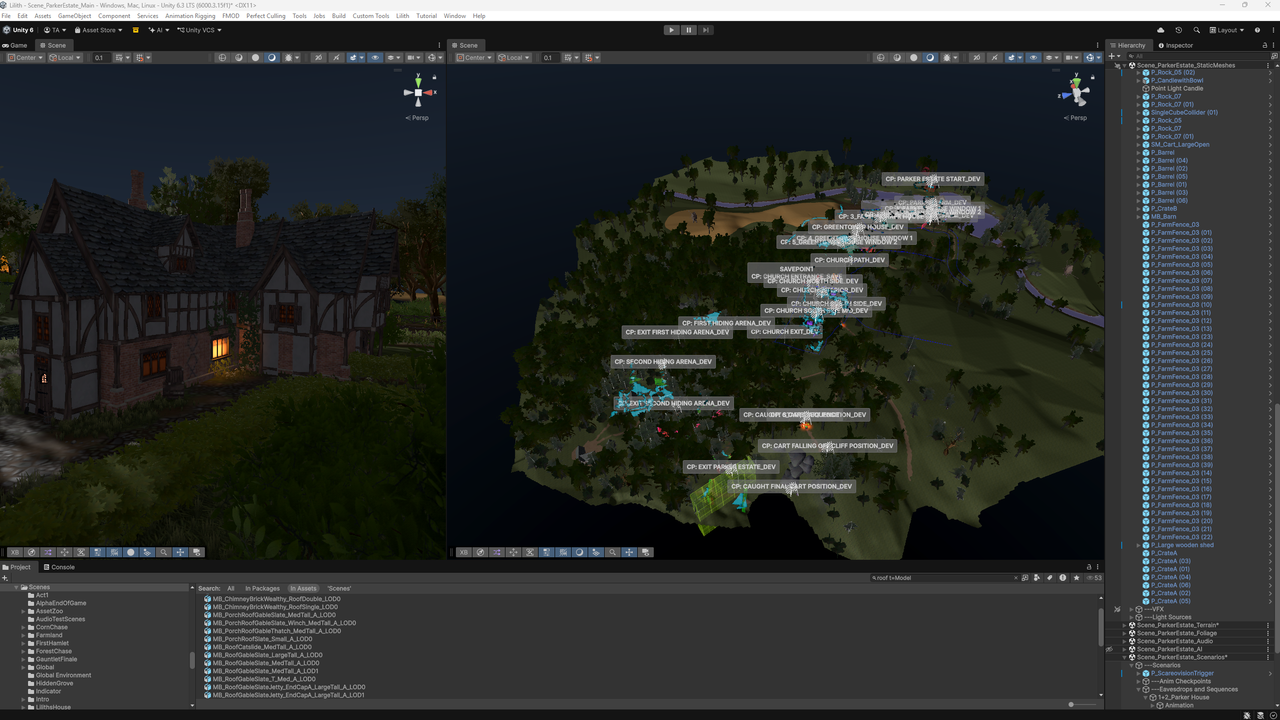1280x720 pixels.
Task: Open the Asset Store dropdown
Action: 98,30
